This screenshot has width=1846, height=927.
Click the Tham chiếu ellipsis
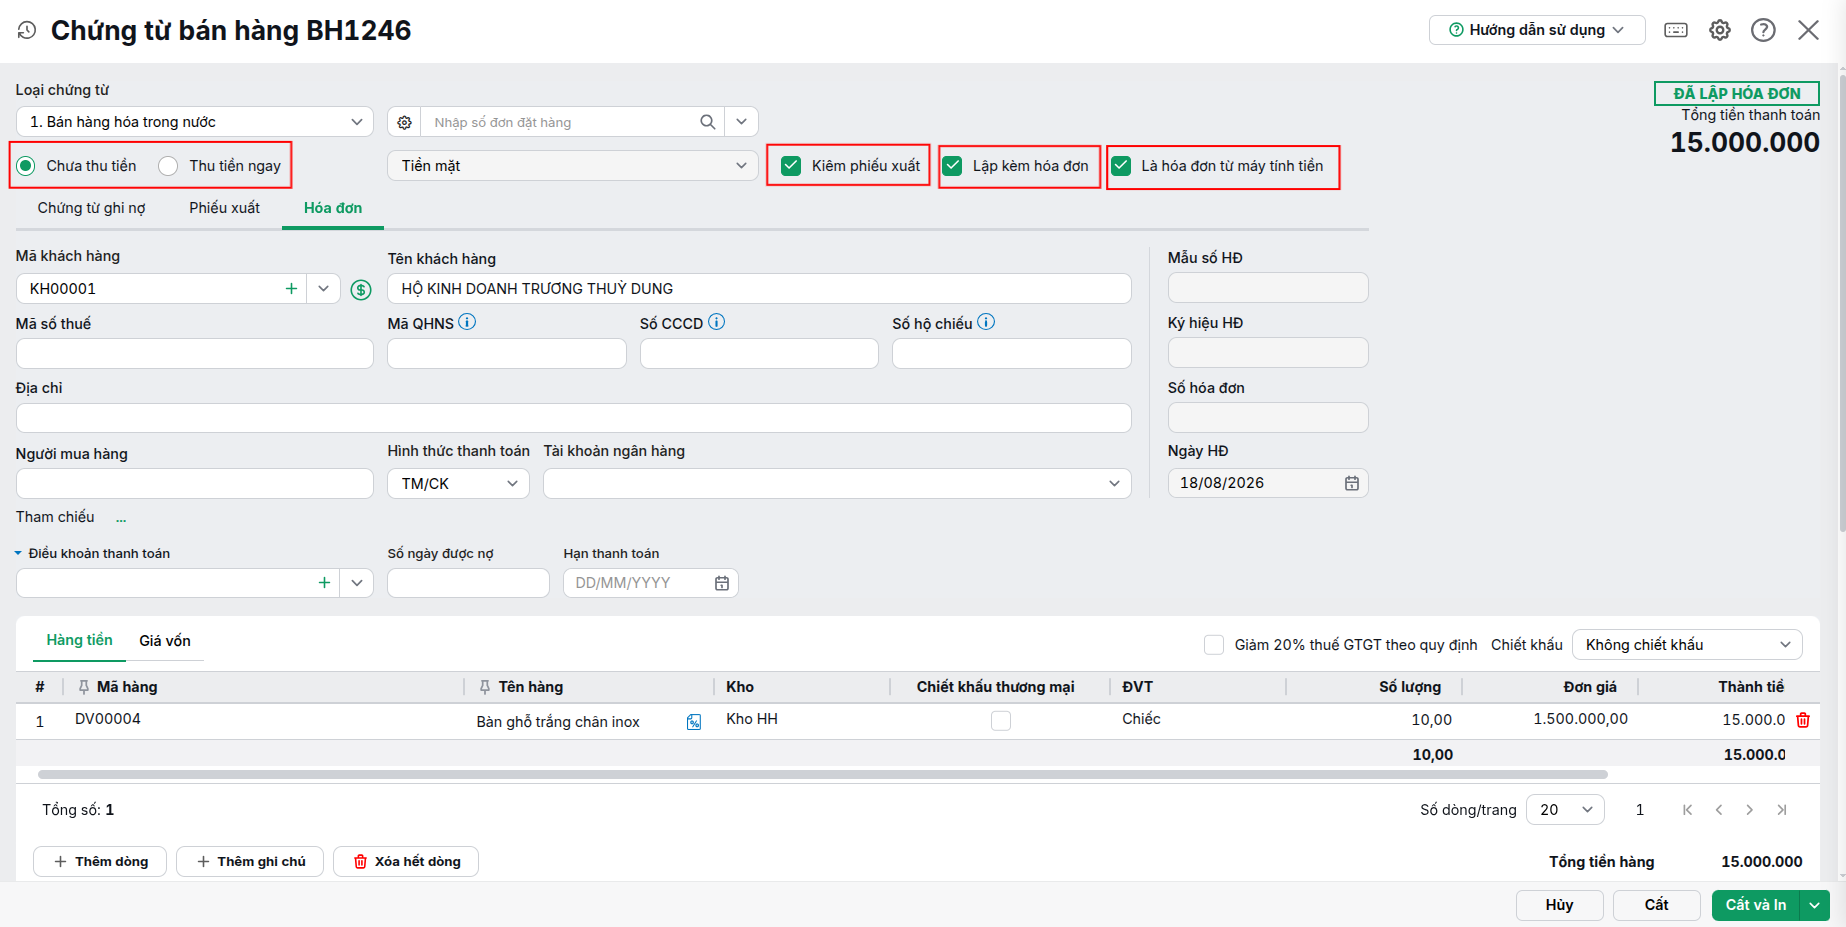coord(121,518)
